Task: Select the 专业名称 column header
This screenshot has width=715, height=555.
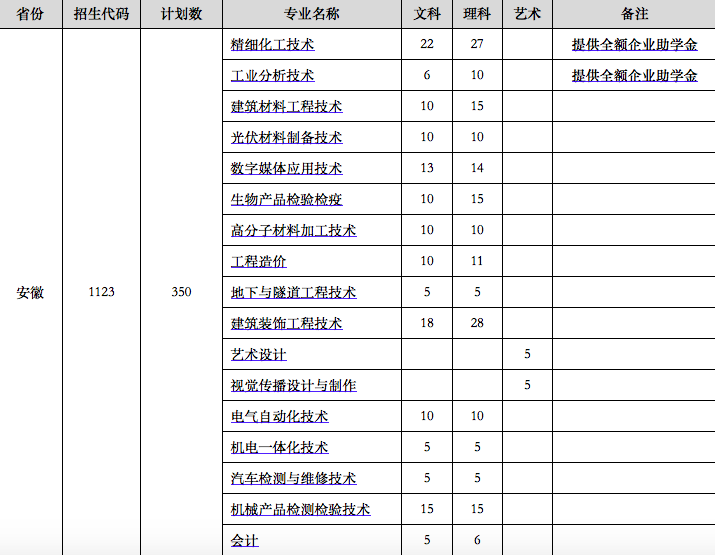Action: (x=312, y=14)
